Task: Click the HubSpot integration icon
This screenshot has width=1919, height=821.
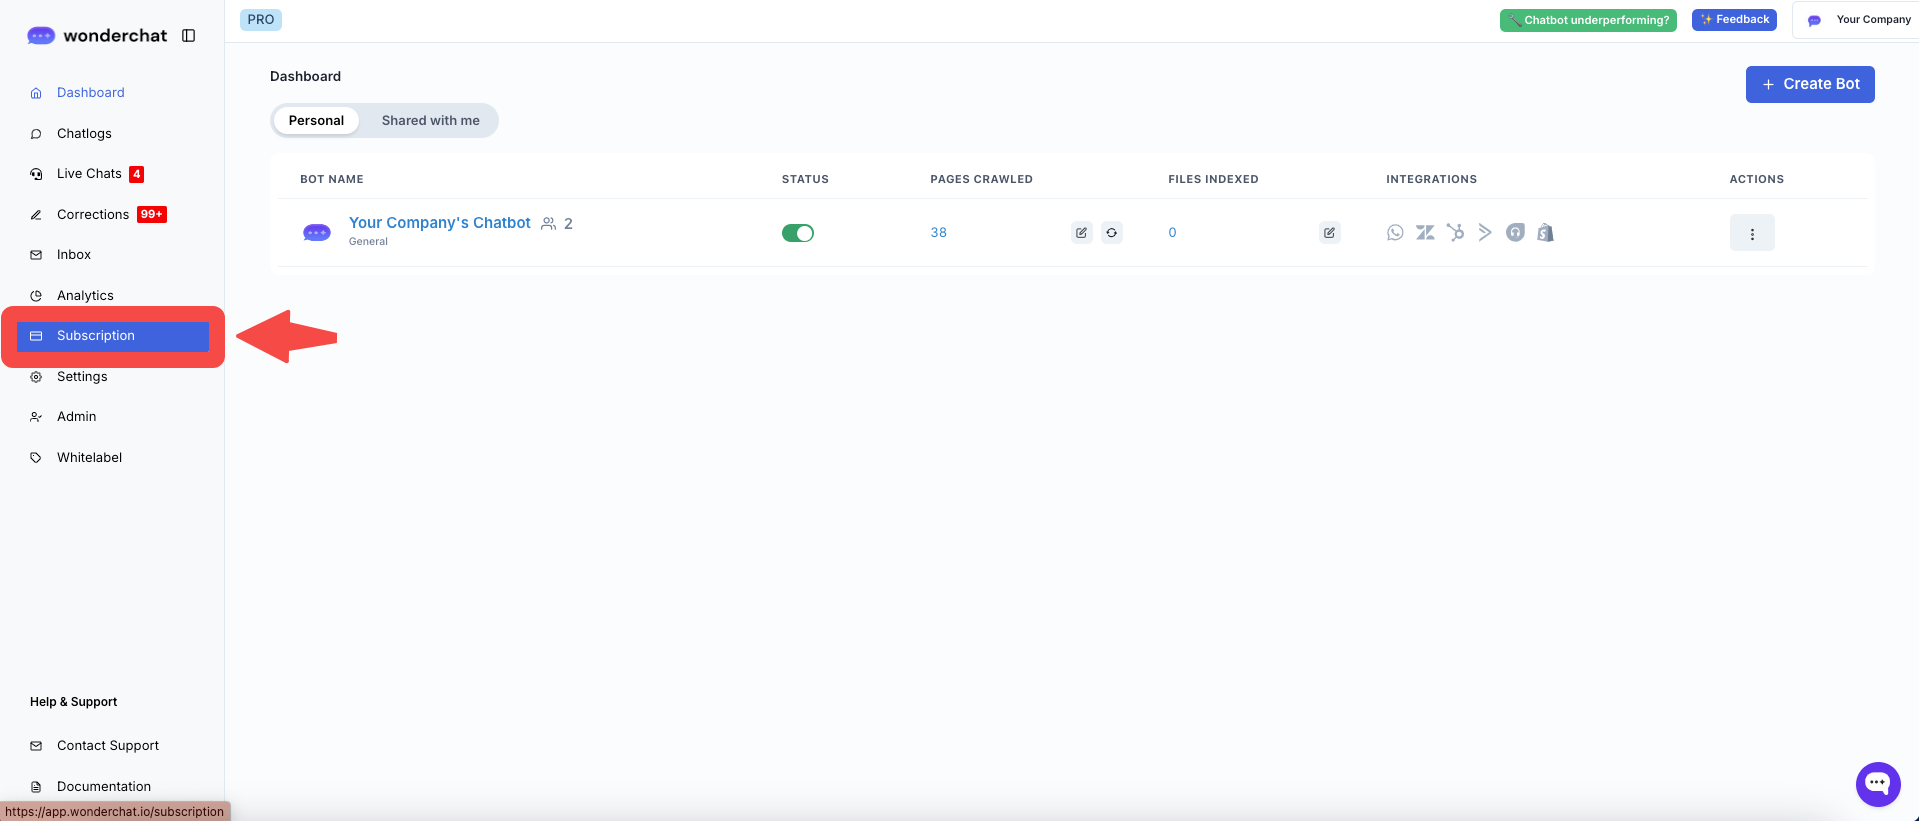Action: coord(1455,233)
